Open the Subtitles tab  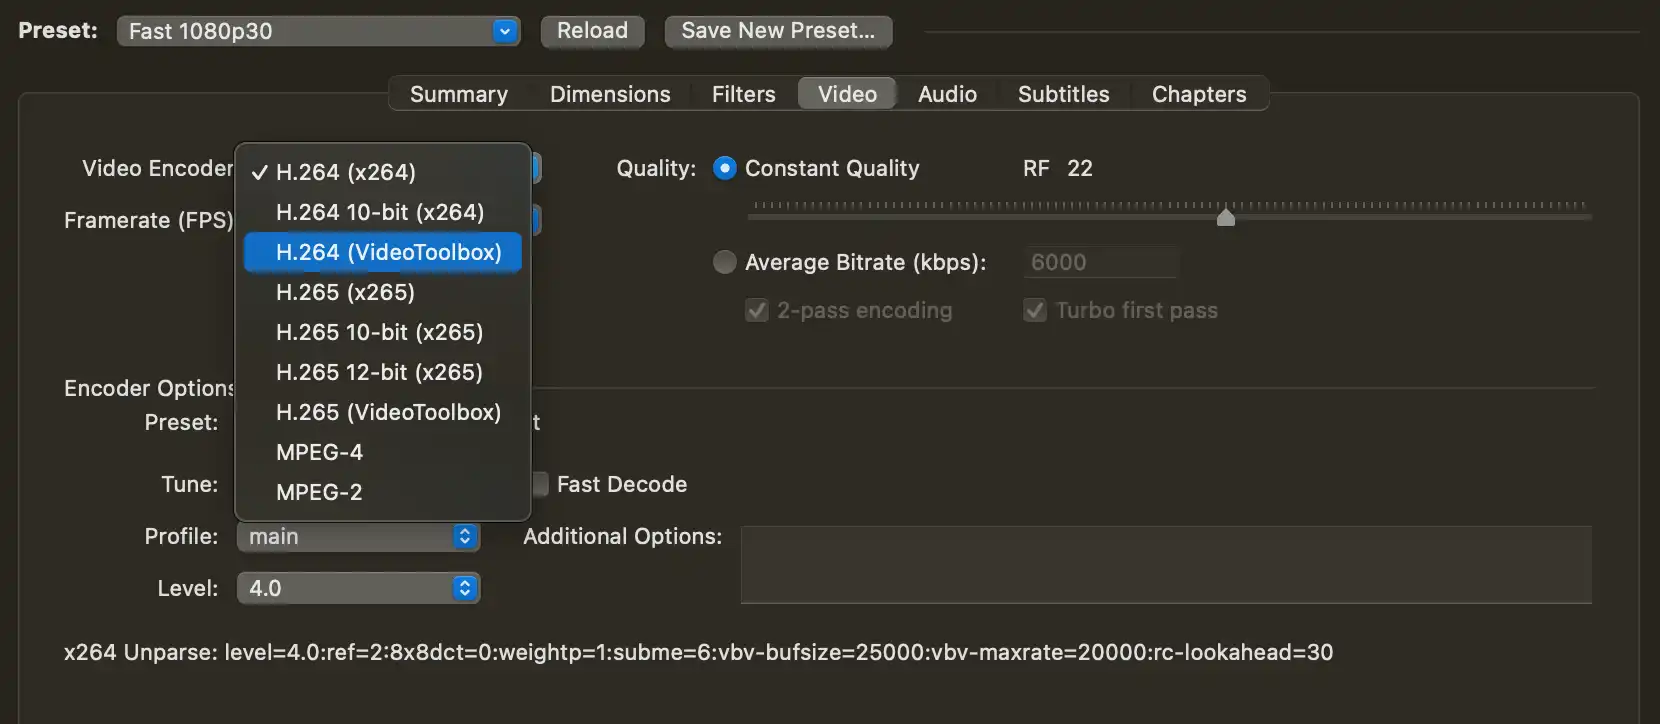point(1063,94)
